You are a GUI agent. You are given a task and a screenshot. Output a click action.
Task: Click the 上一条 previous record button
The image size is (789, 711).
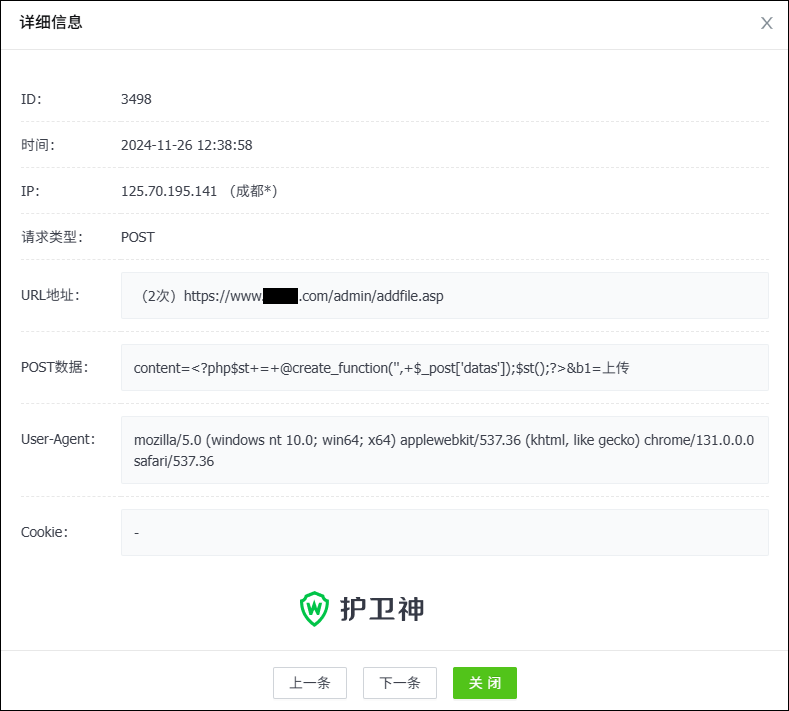click(310, 683)
